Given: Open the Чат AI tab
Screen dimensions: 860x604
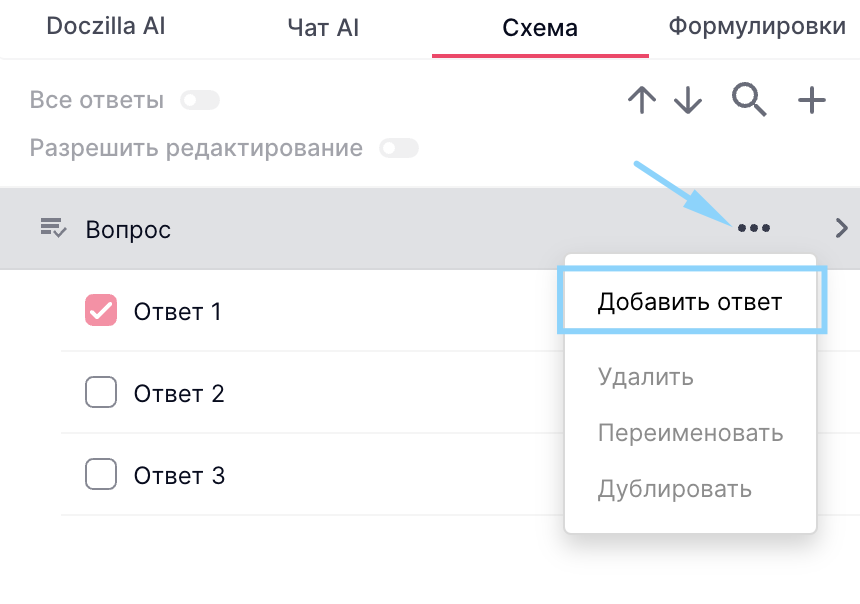Looking at the screenshot, I should tap(322, 28).
